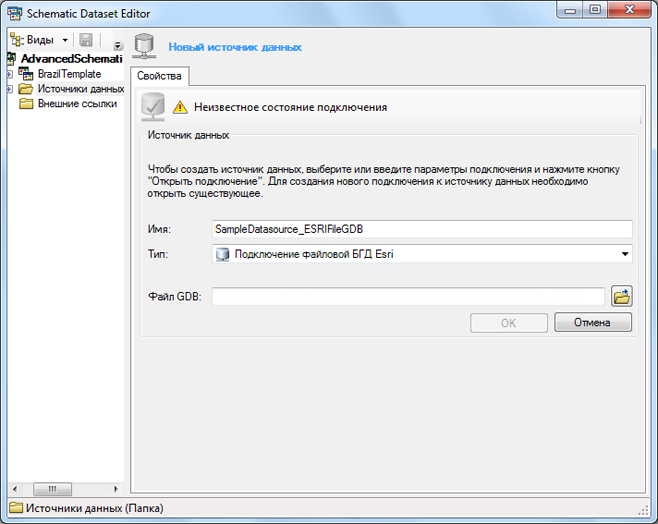Image resolution: width=658 pixels, height=524 pixels.
Task: Select the Источники данных folder icon
Action: click(x=26, y=89)
